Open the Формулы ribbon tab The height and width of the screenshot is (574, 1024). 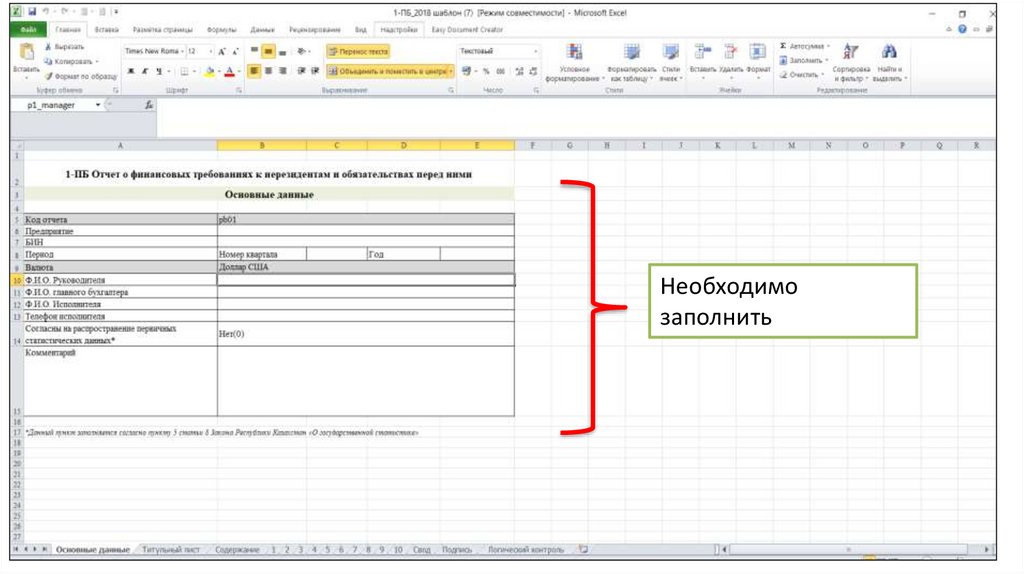click(x=221, y=30)
